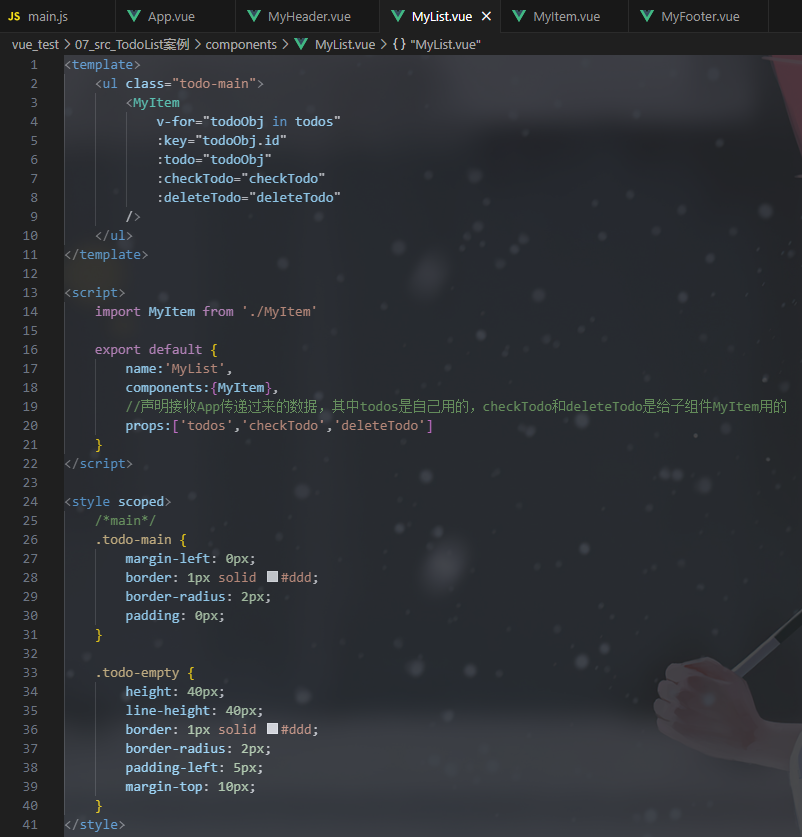Open MyList.vue breadcrumb file entry
Viewport: 802px width, 837px height.
tap(345, 44)
